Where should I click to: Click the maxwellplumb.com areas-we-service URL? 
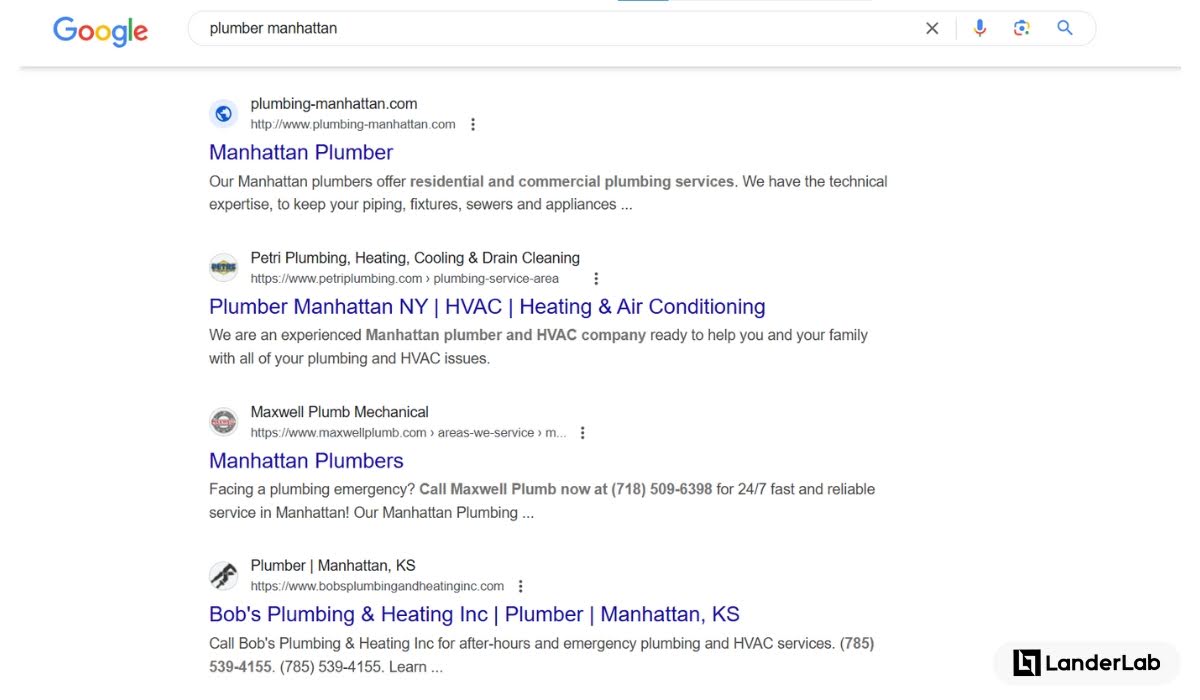[408, 433]
